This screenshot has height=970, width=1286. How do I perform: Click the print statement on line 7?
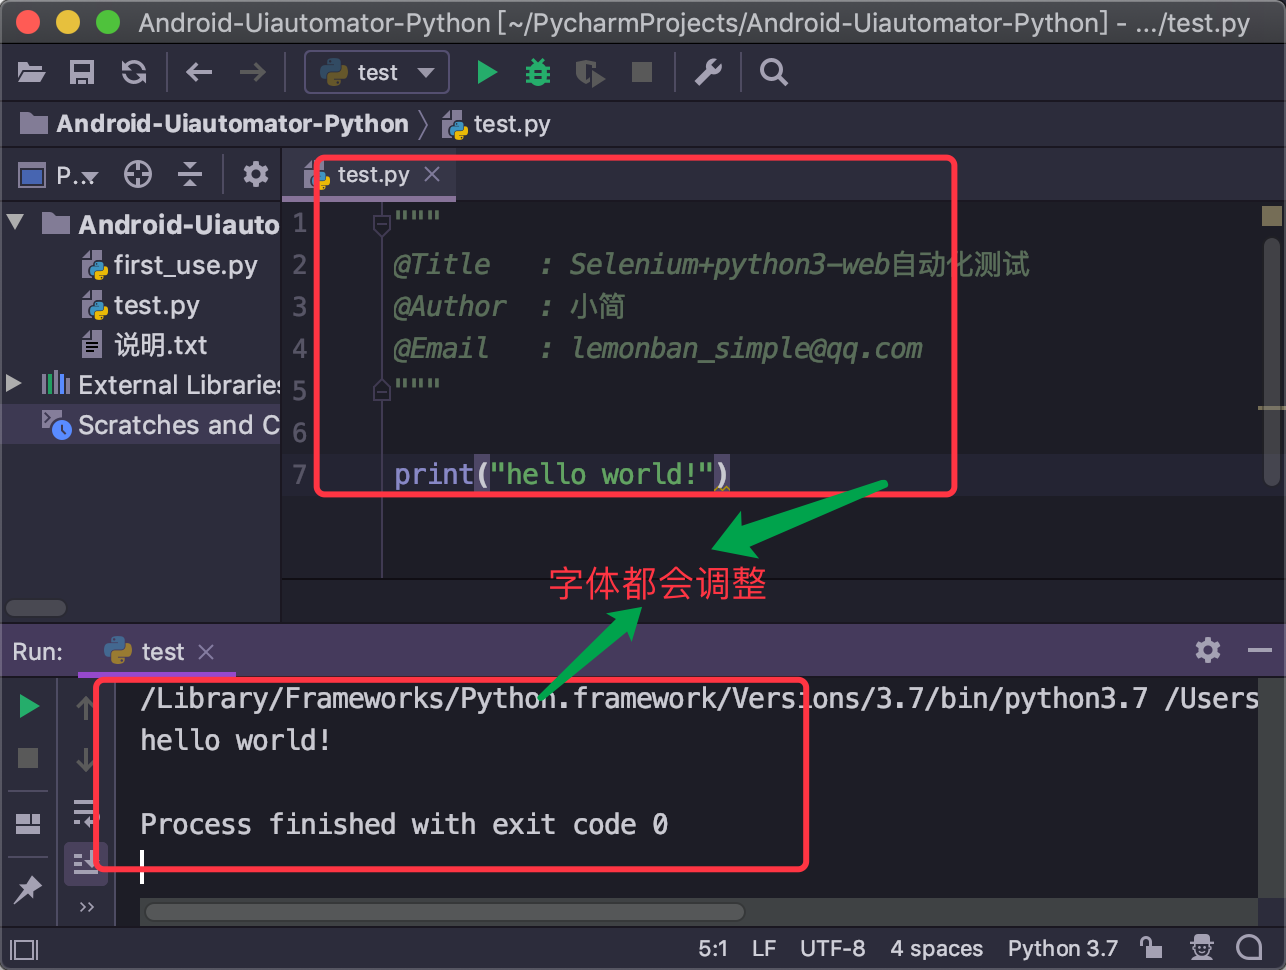562,473
